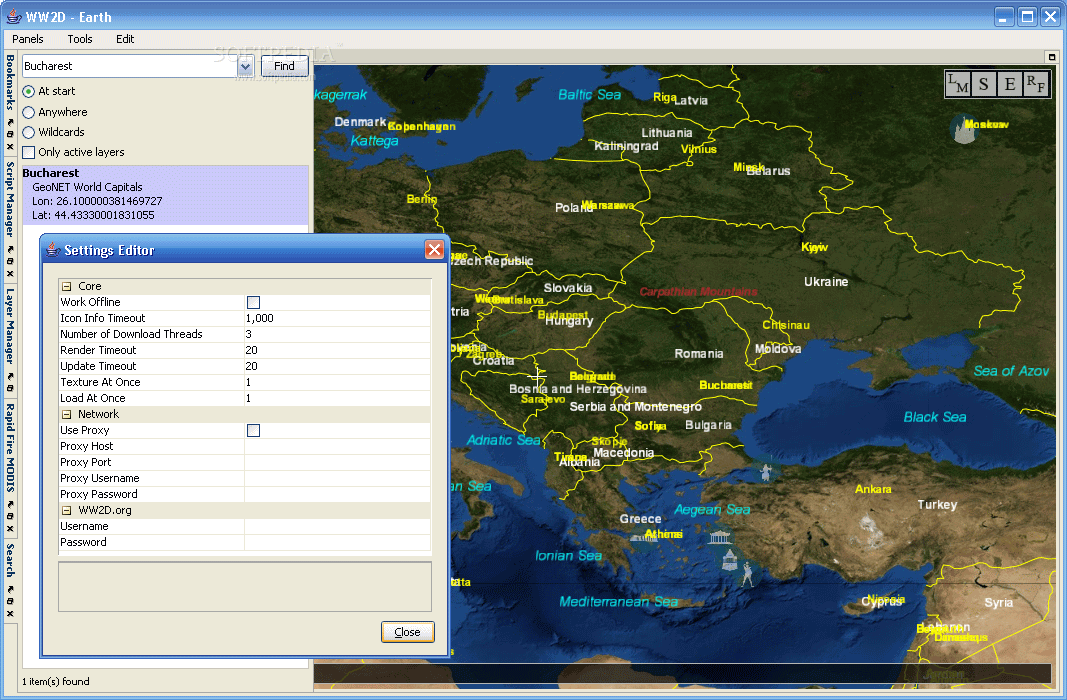Switch to the Script Manager side tab
This screenshot has width=1067, height=700.
click(x=10, y=199)
